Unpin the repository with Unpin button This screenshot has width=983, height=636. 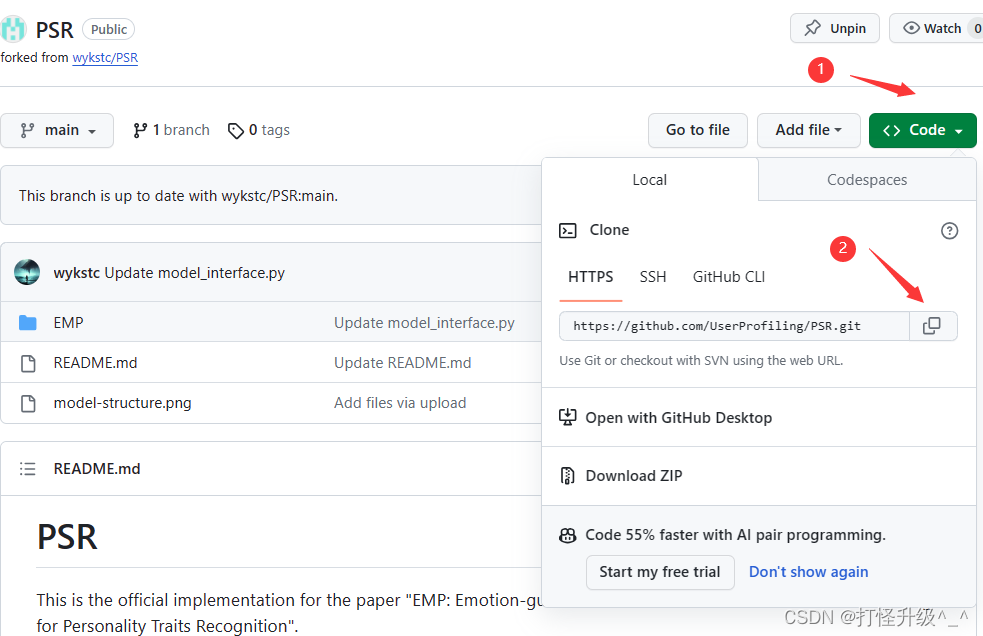pos(834,28)
